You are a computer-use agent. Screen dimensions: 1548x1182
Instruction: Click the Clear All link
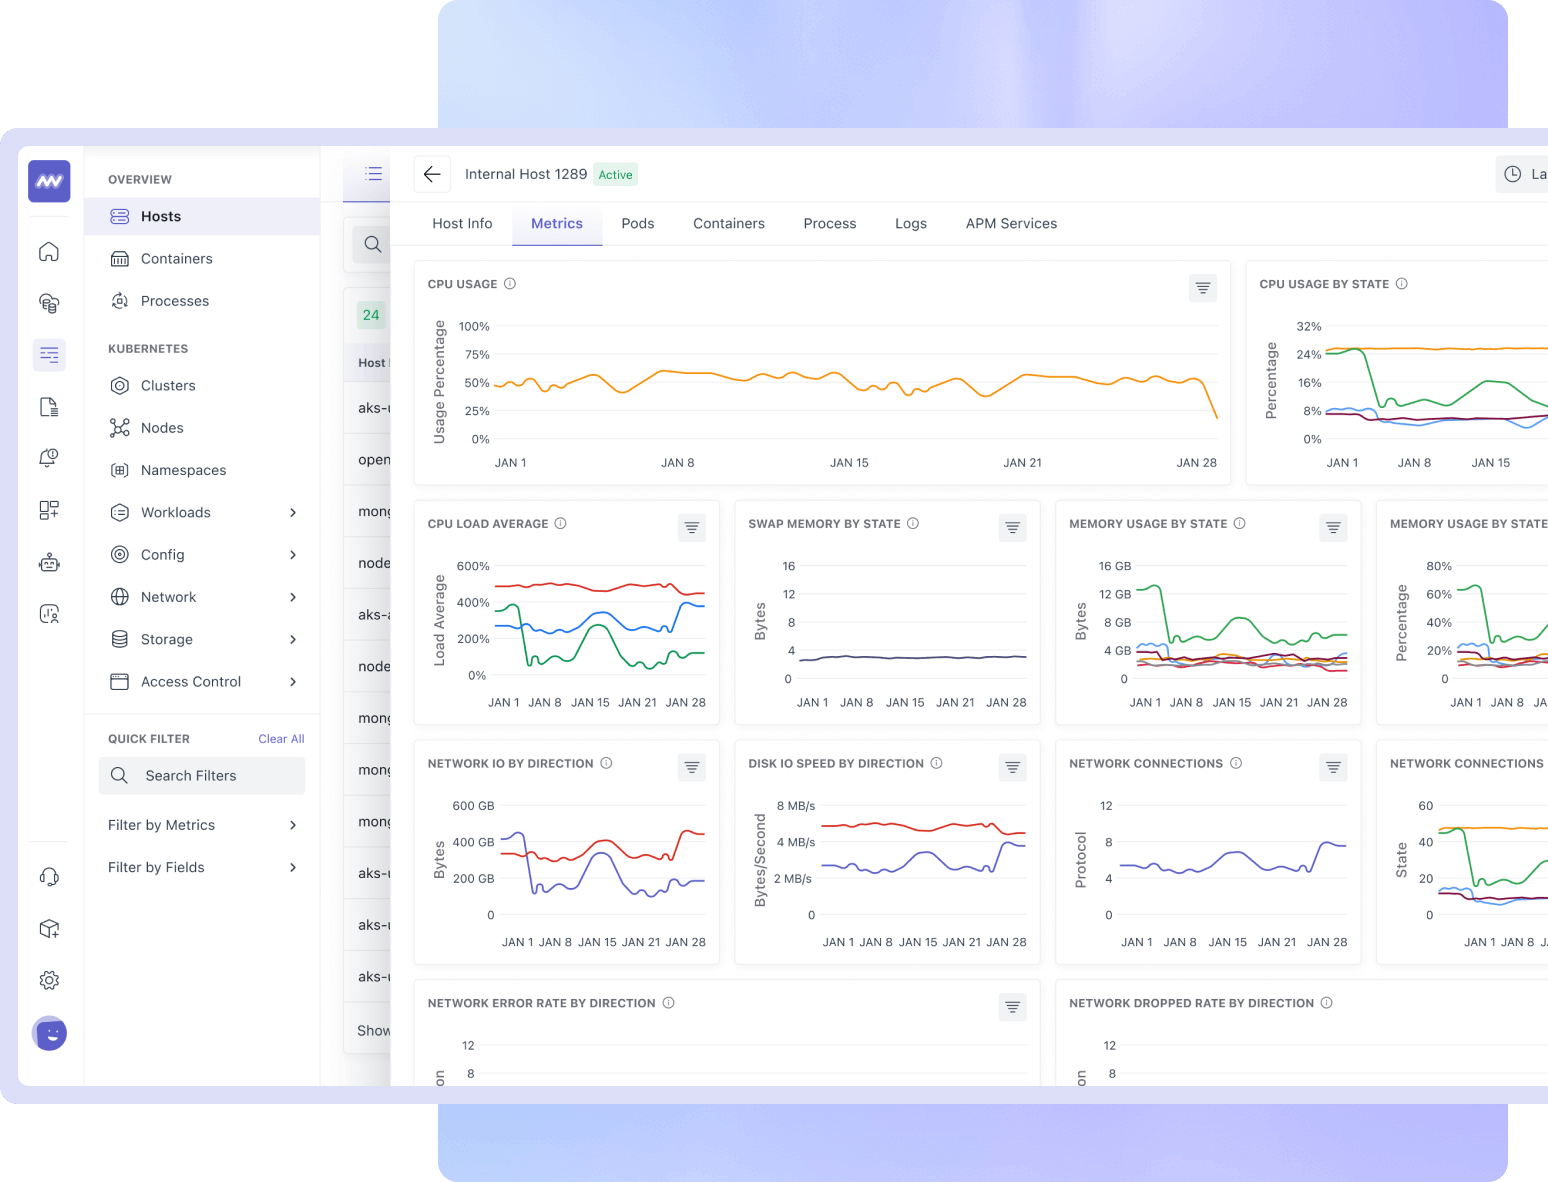coord(281,739)
